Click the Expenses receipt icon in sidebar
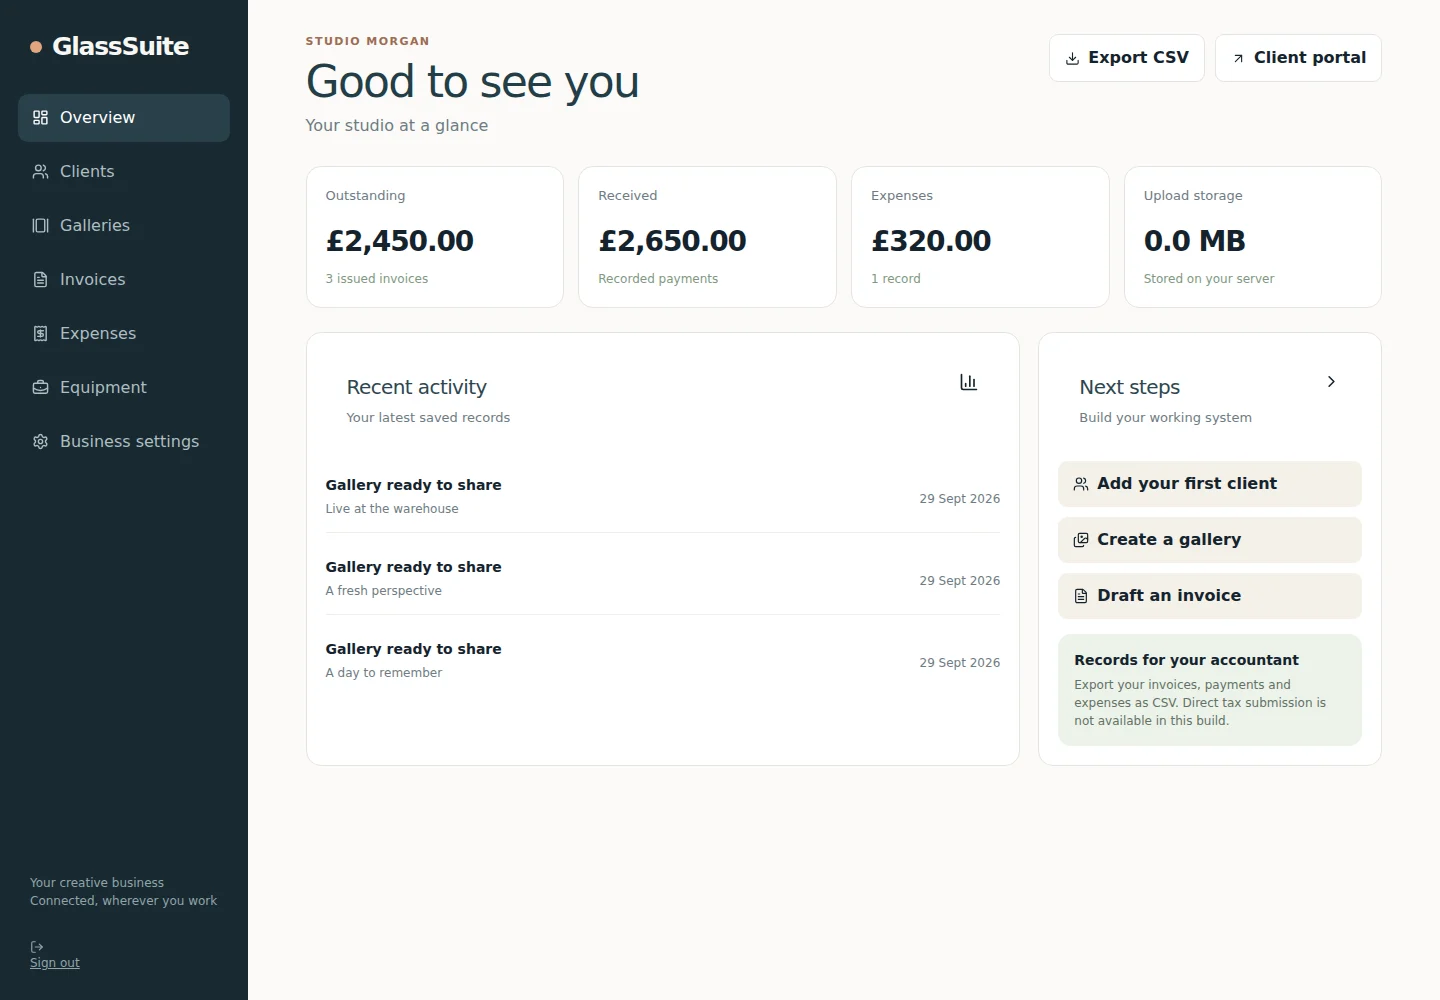 coord(40,334)
